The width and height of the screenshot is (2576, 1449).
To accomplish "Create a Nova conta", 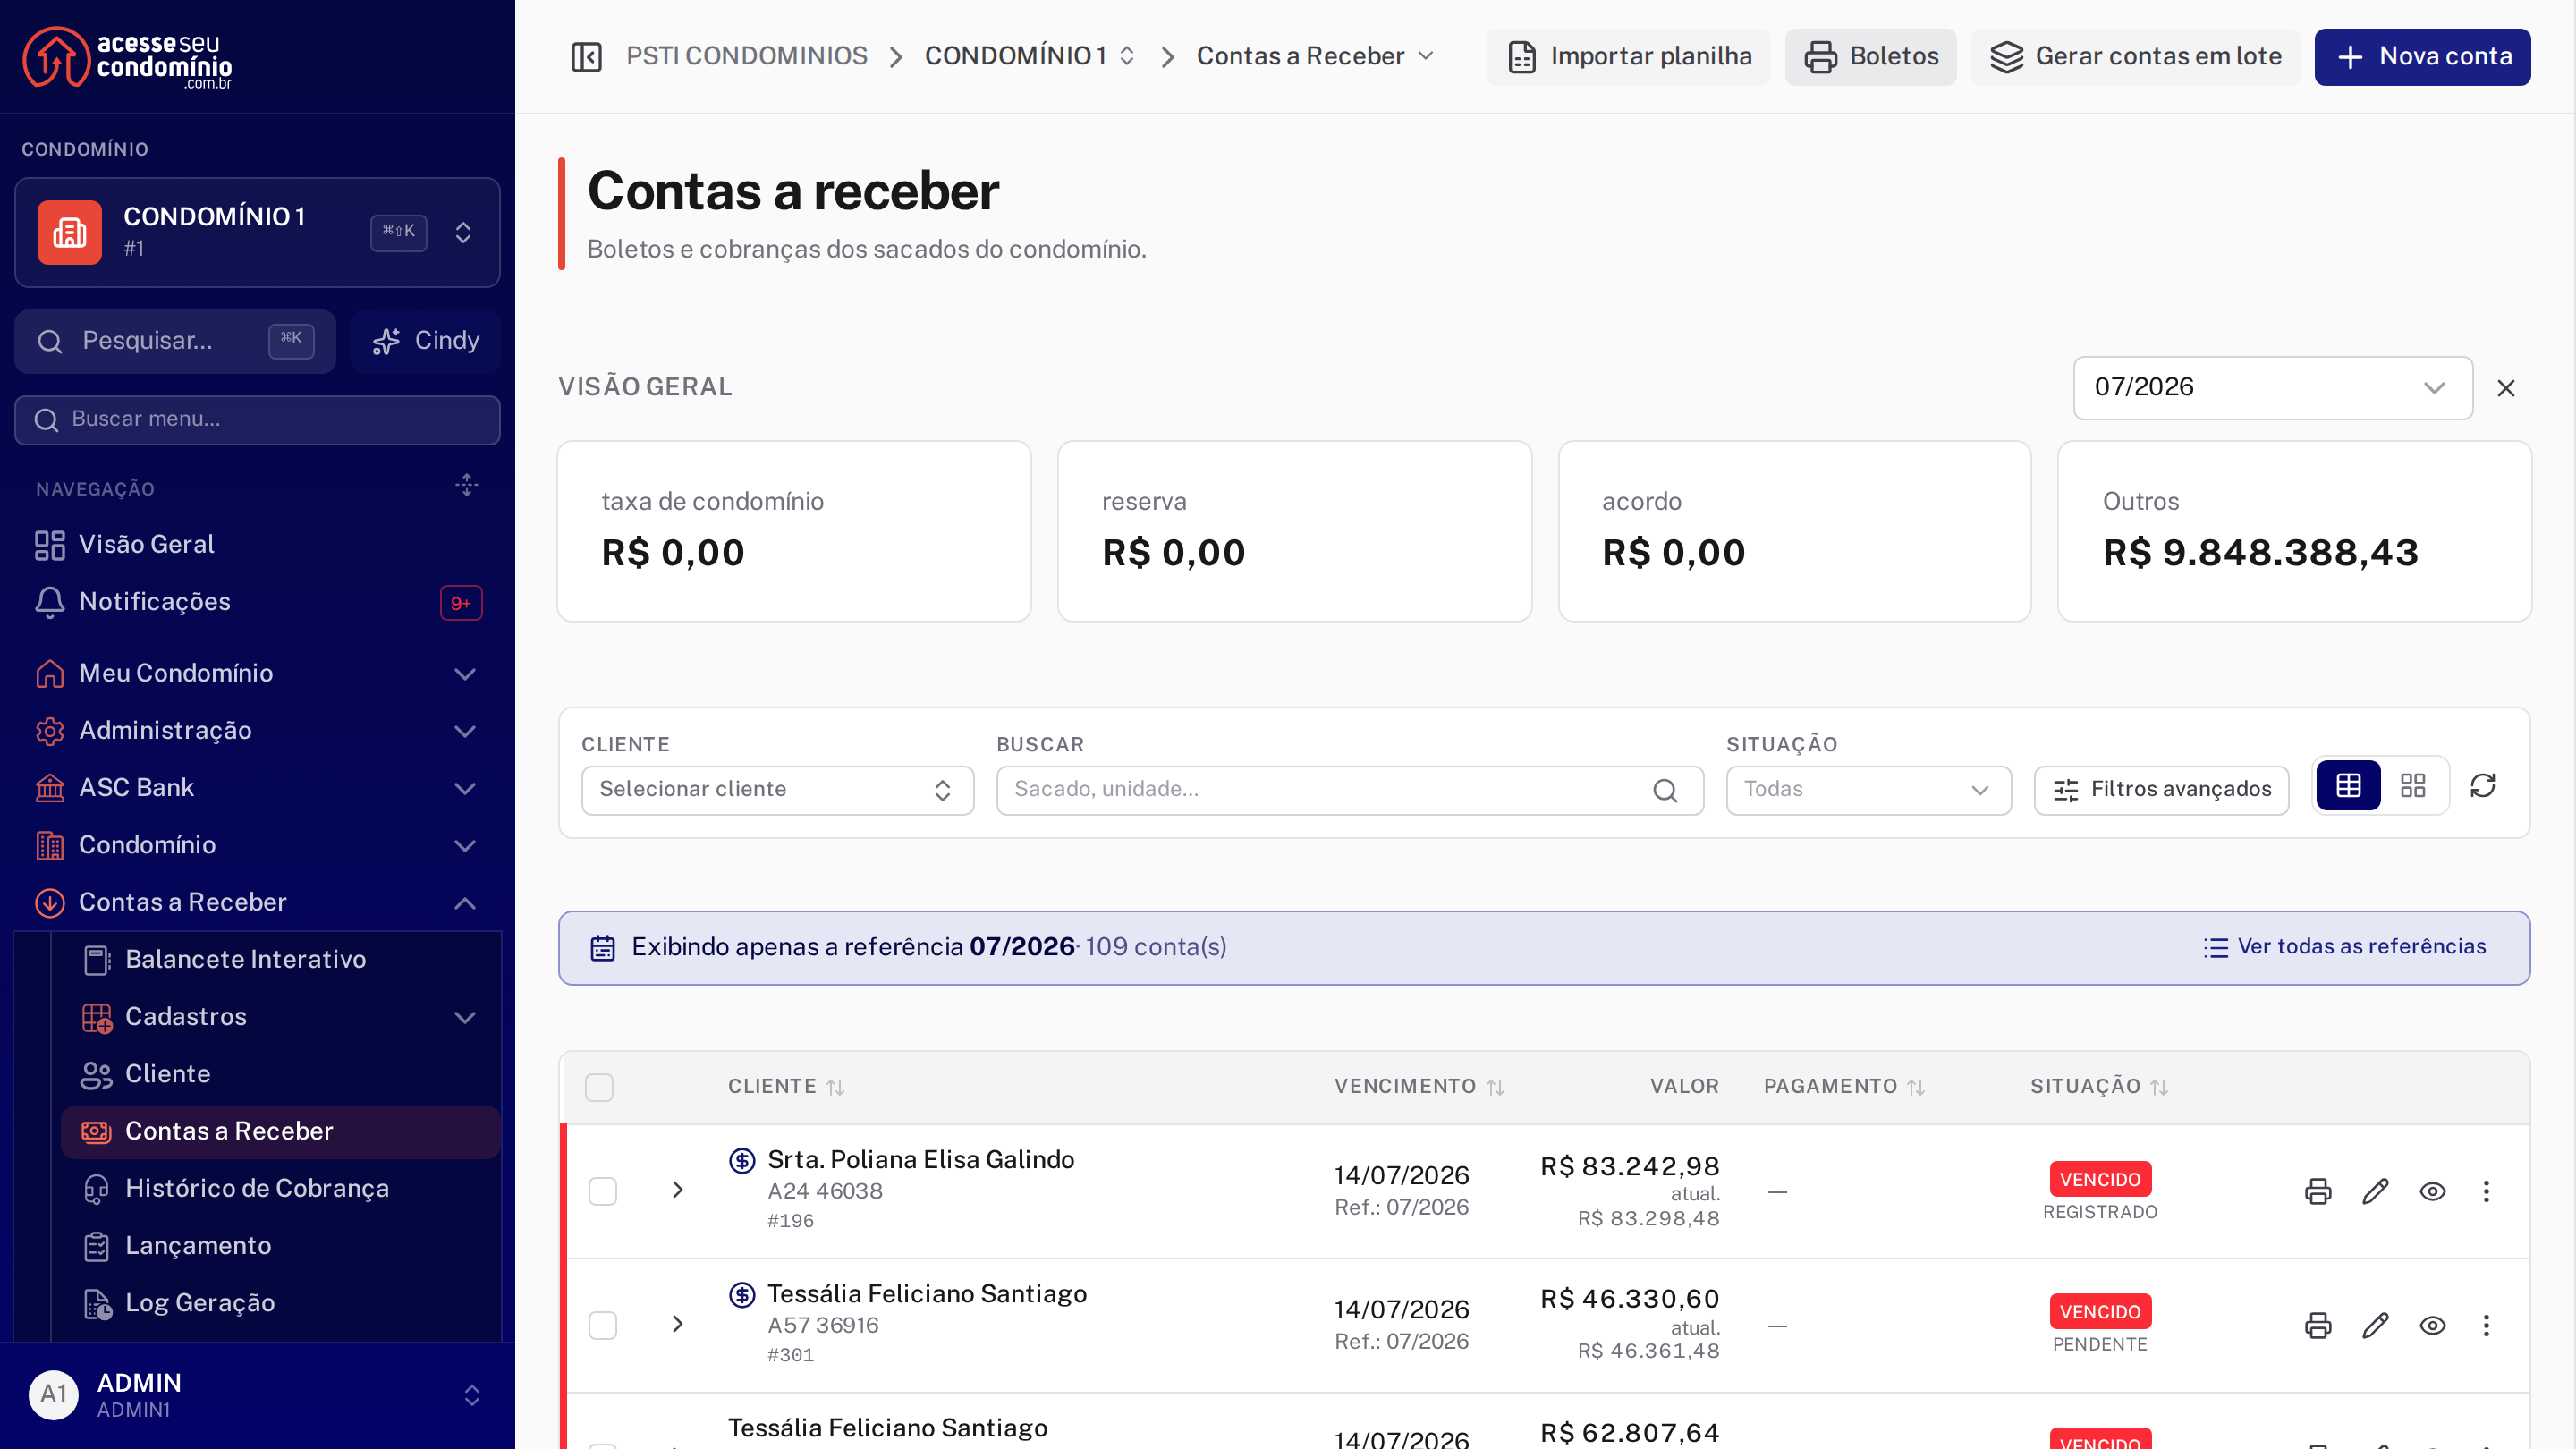I will pos(2422,57).
